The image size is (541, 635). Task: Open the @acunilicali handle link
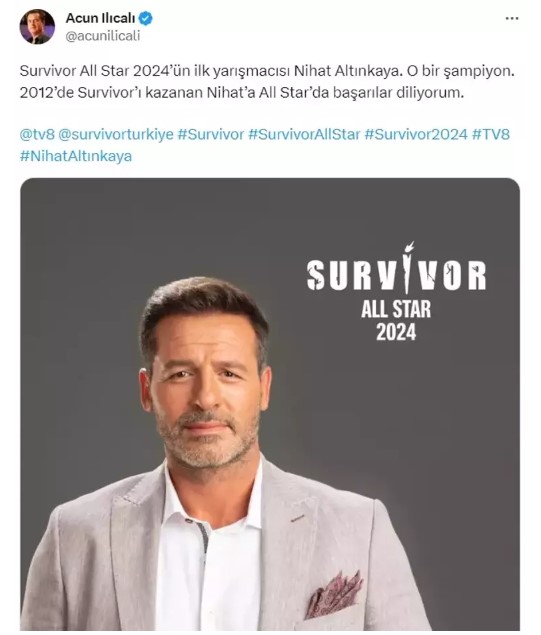[103, 36]
